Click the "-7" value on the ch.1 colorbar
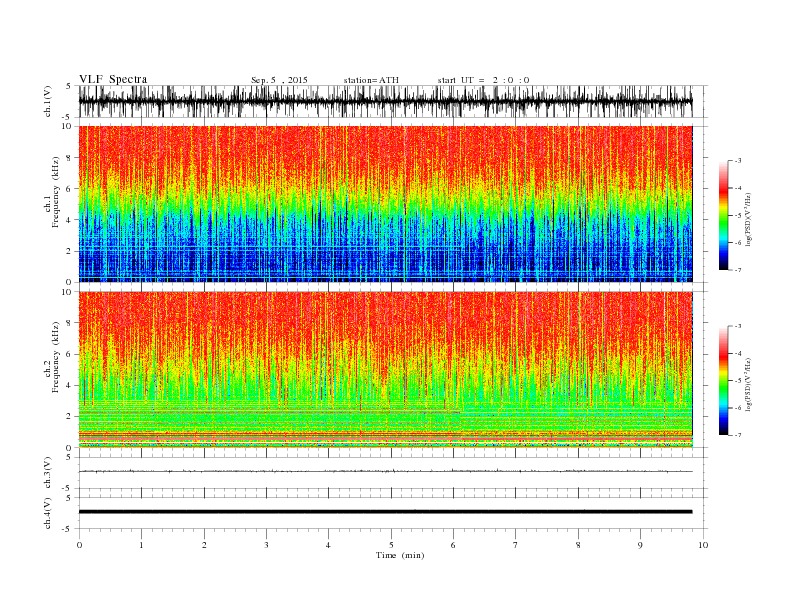Viewport: 792px width, 612px height. pyautogui.click(x=738, y=270)
